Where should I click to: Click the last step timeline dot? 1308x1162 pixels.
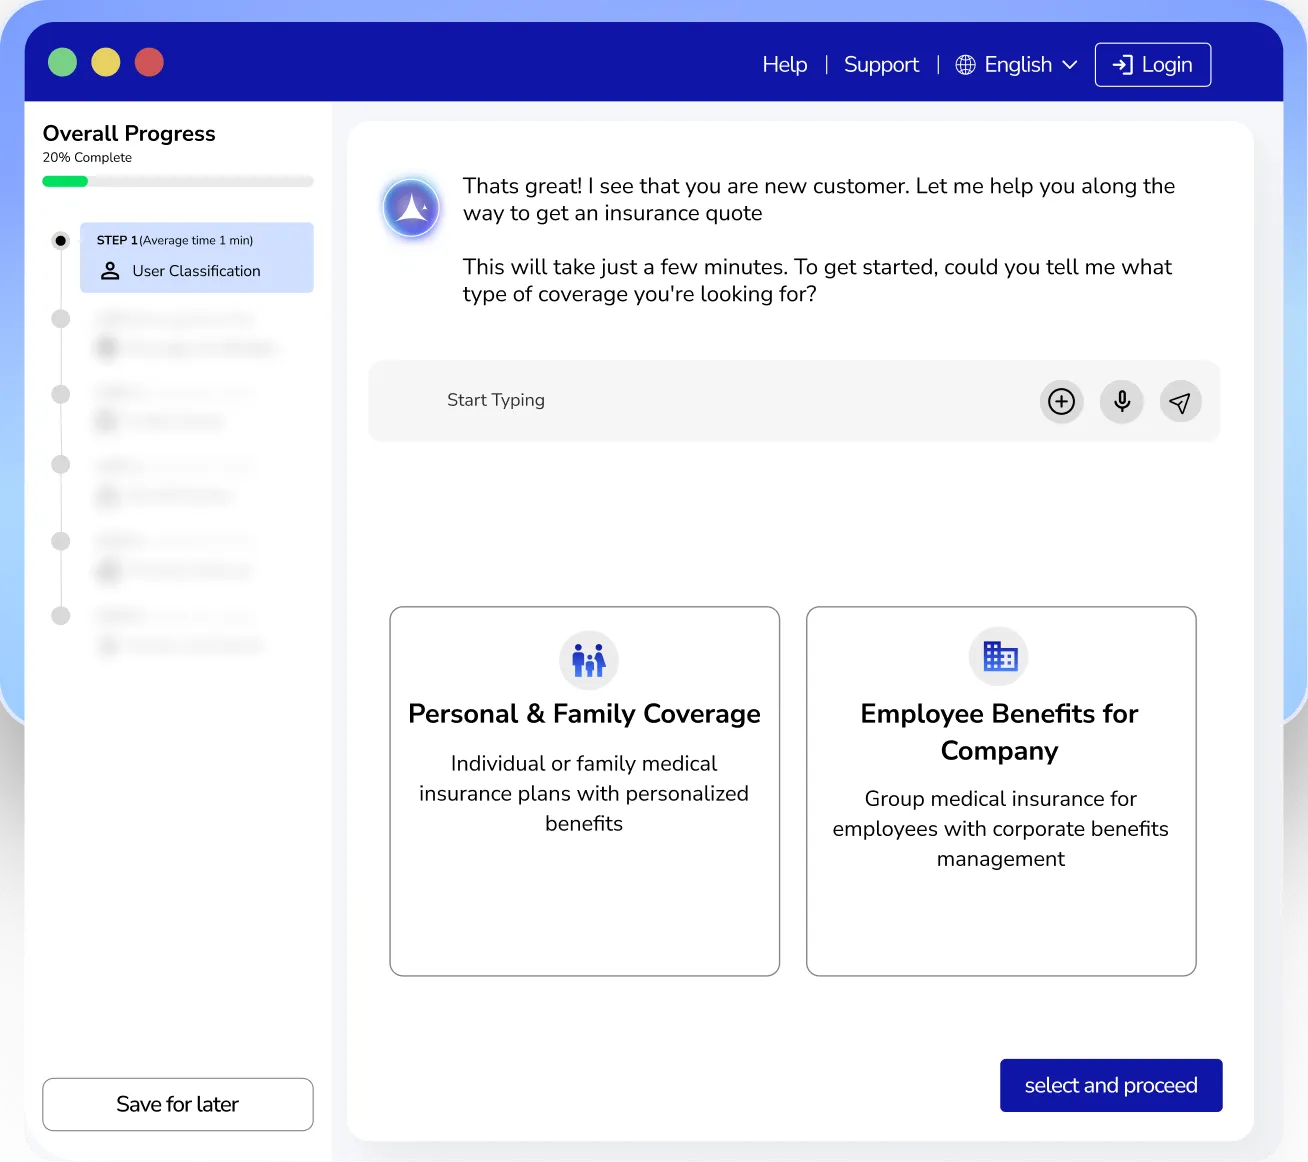(x=61, y=615)
